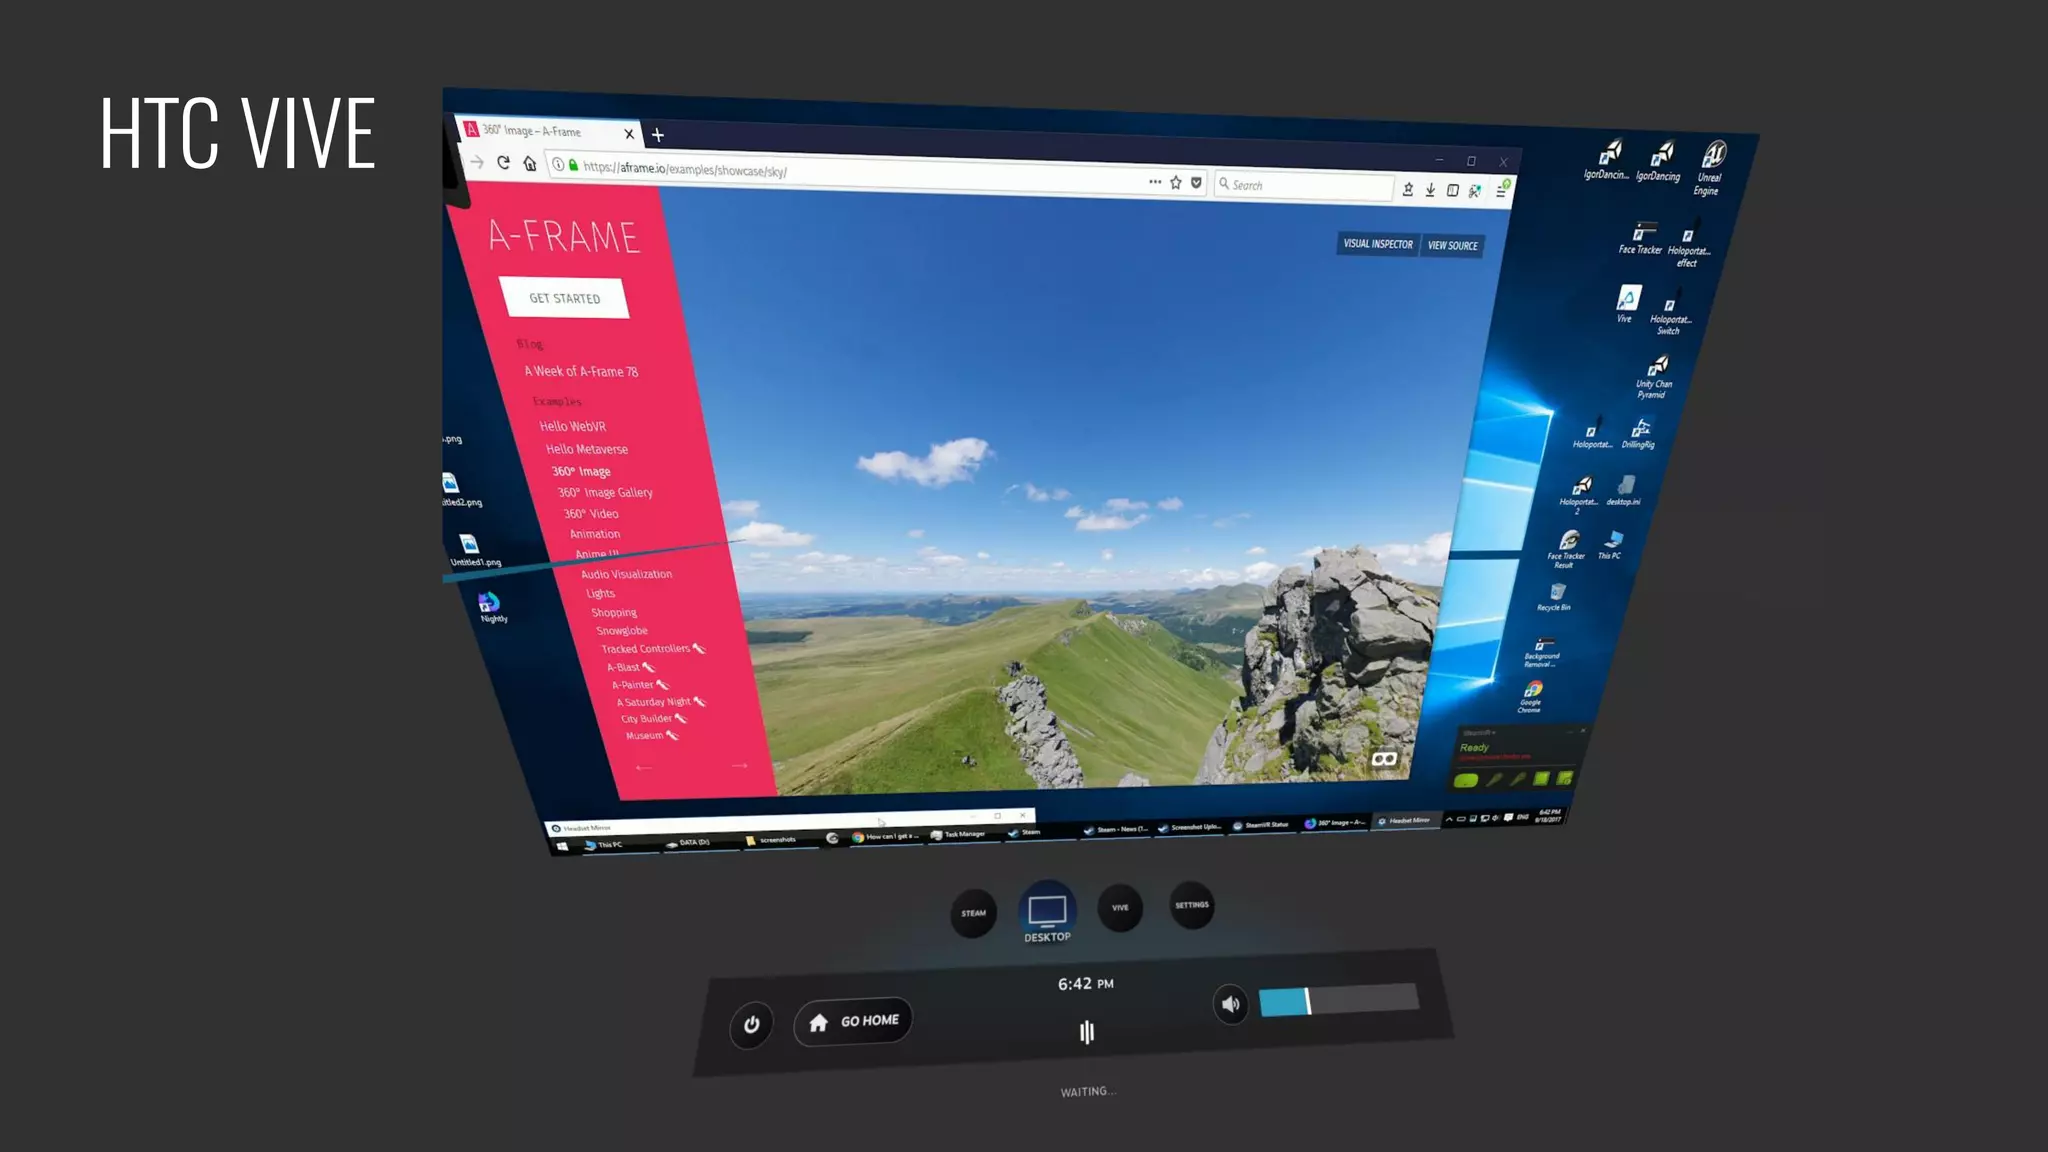Viewport: 2048px width, 1152px height.
Task: Open a new browser tab with plus
Action: (657, 134)
